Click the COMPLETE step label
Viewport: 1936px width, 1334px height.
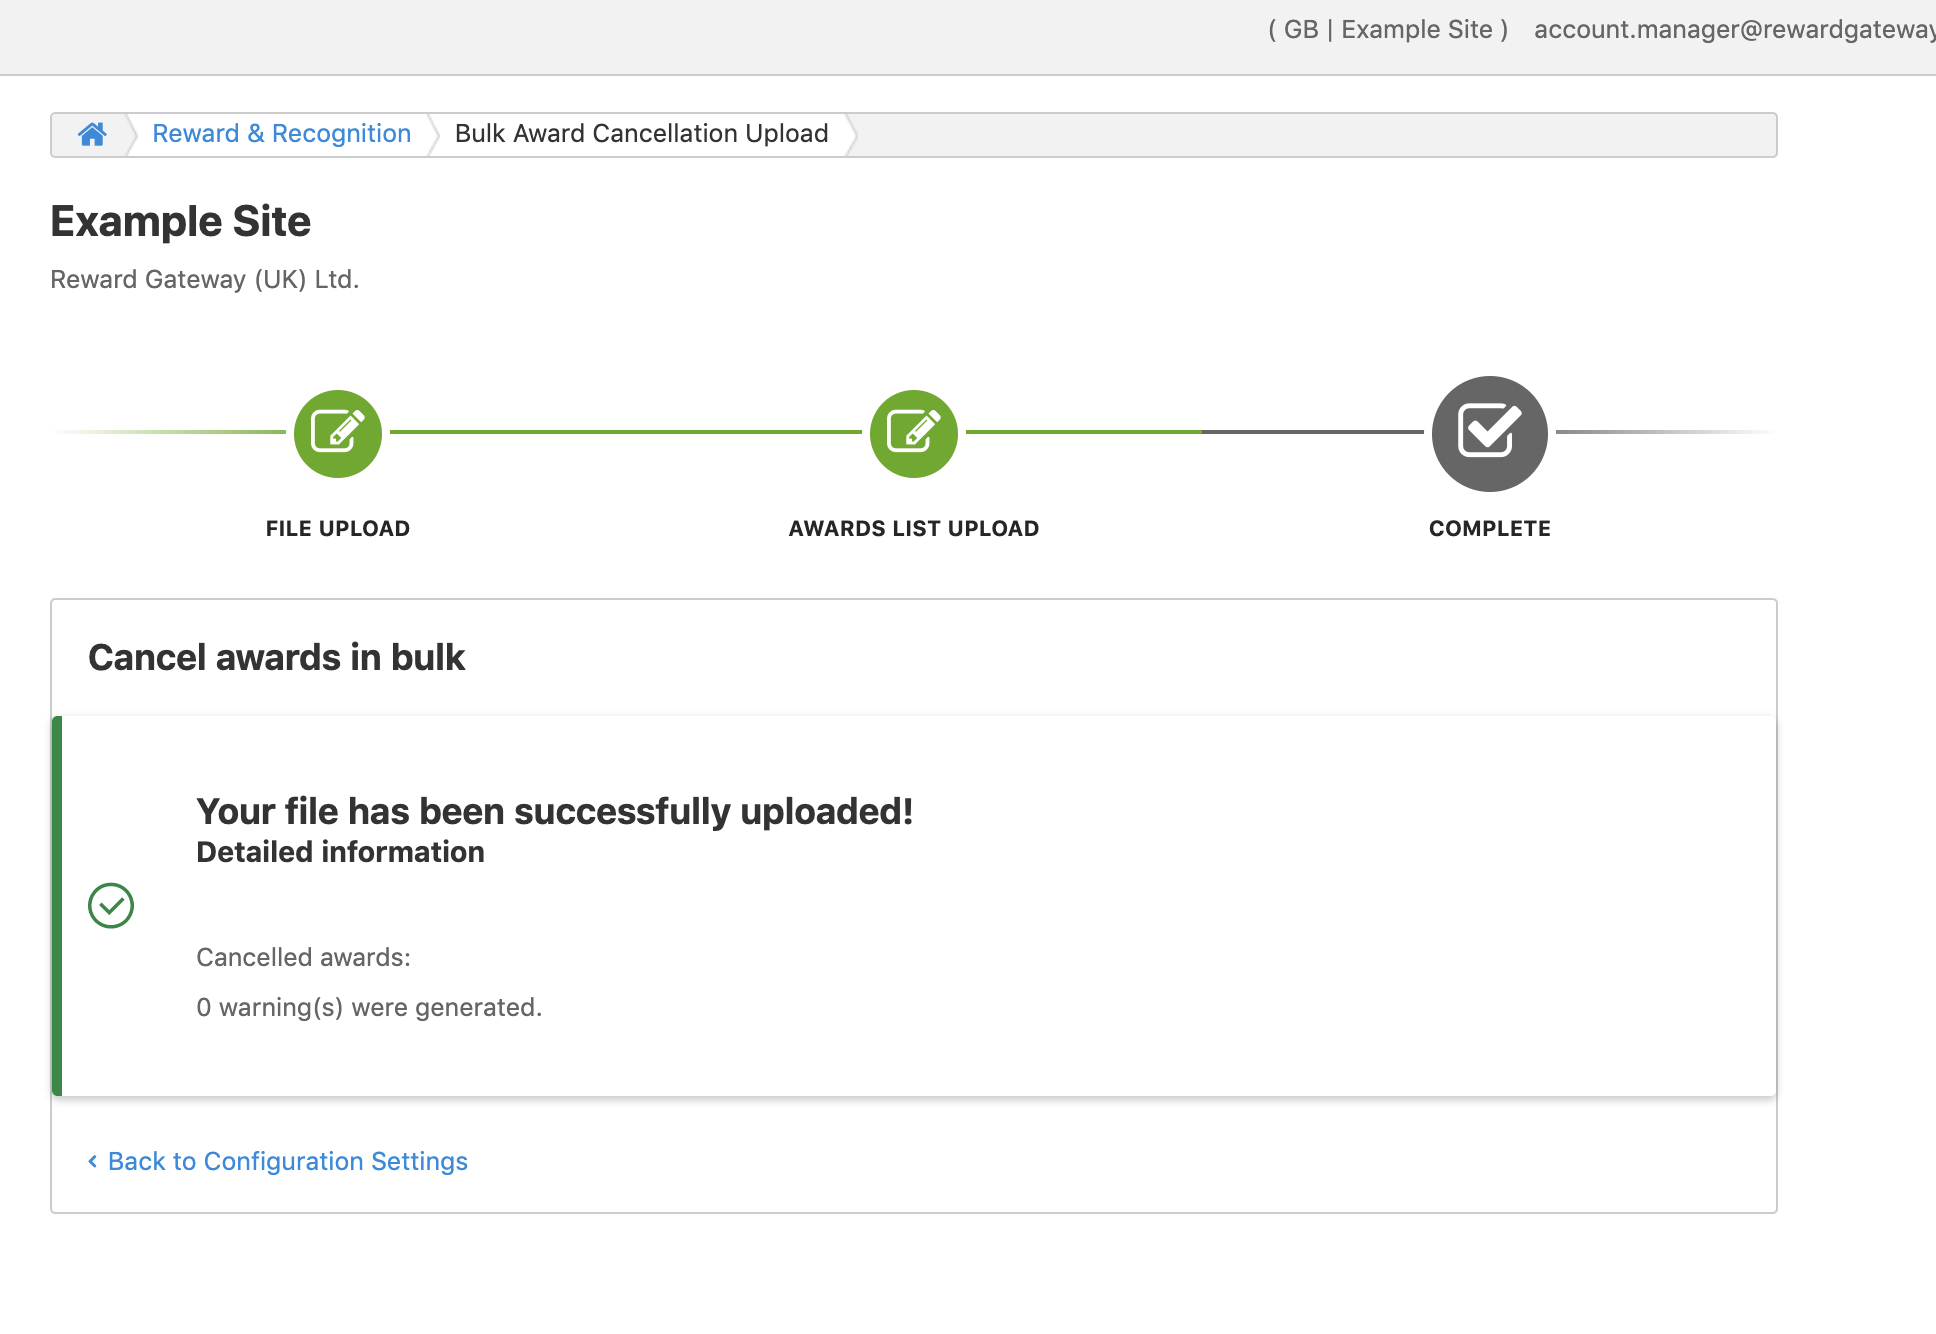(1490, 529)
